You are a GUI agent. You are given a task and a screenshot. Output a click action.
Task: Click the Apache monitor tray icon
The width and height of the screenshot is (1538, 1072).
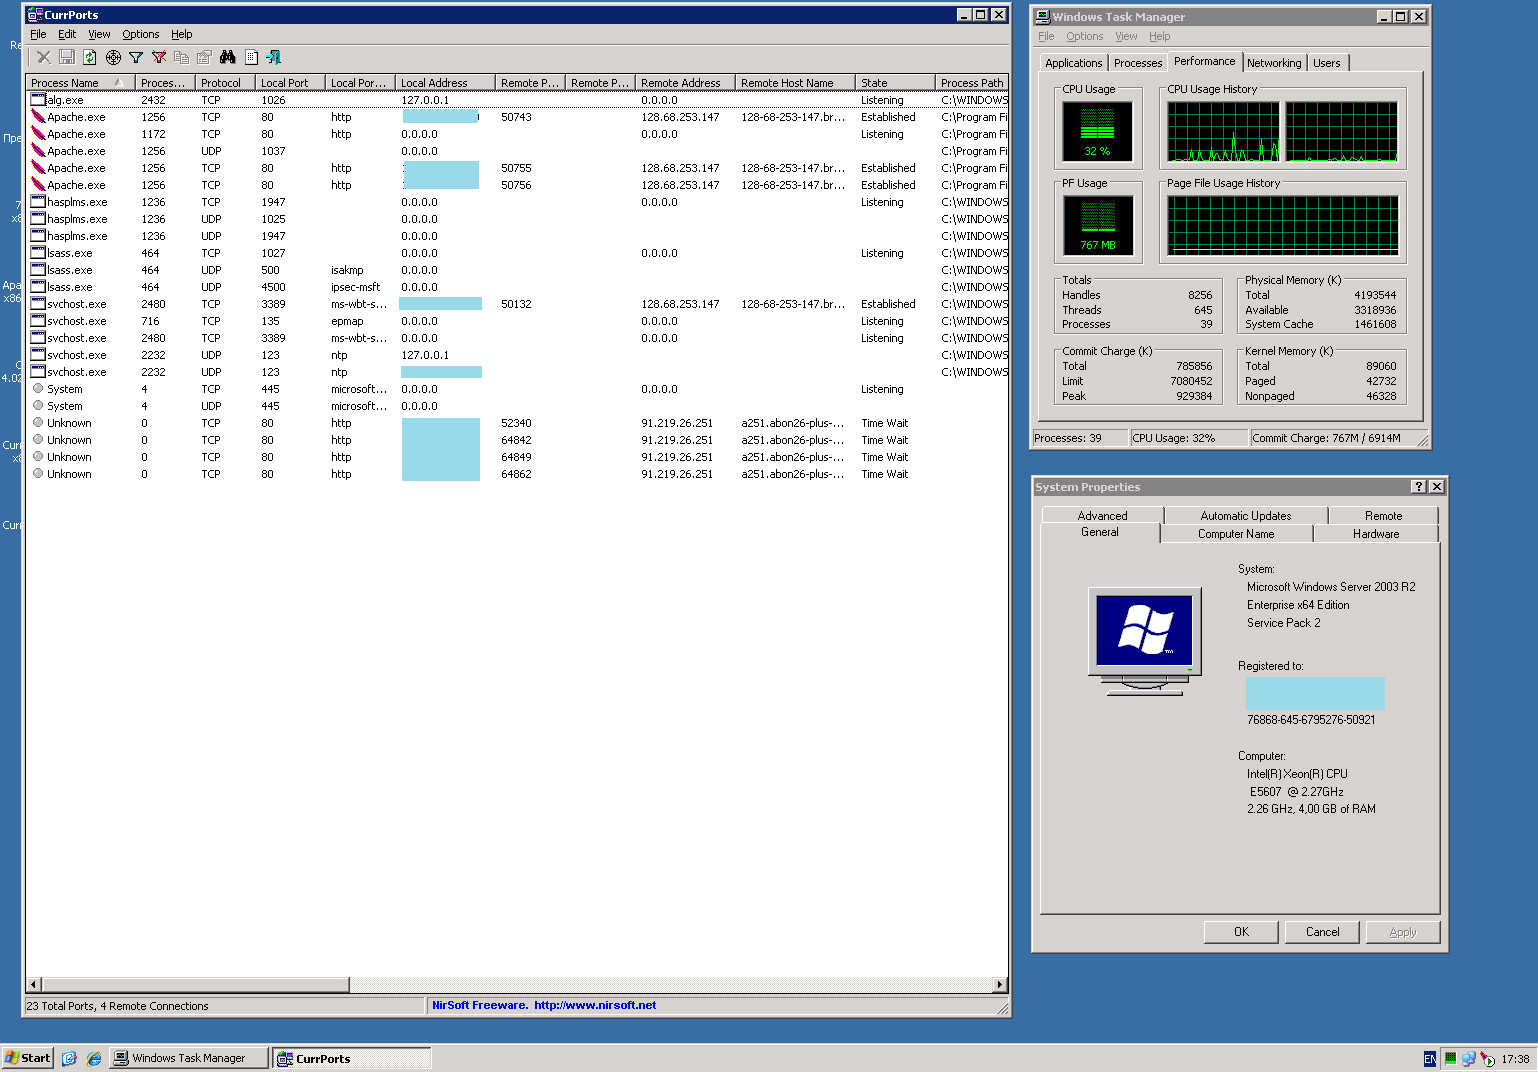[x=1487, y=1058]
